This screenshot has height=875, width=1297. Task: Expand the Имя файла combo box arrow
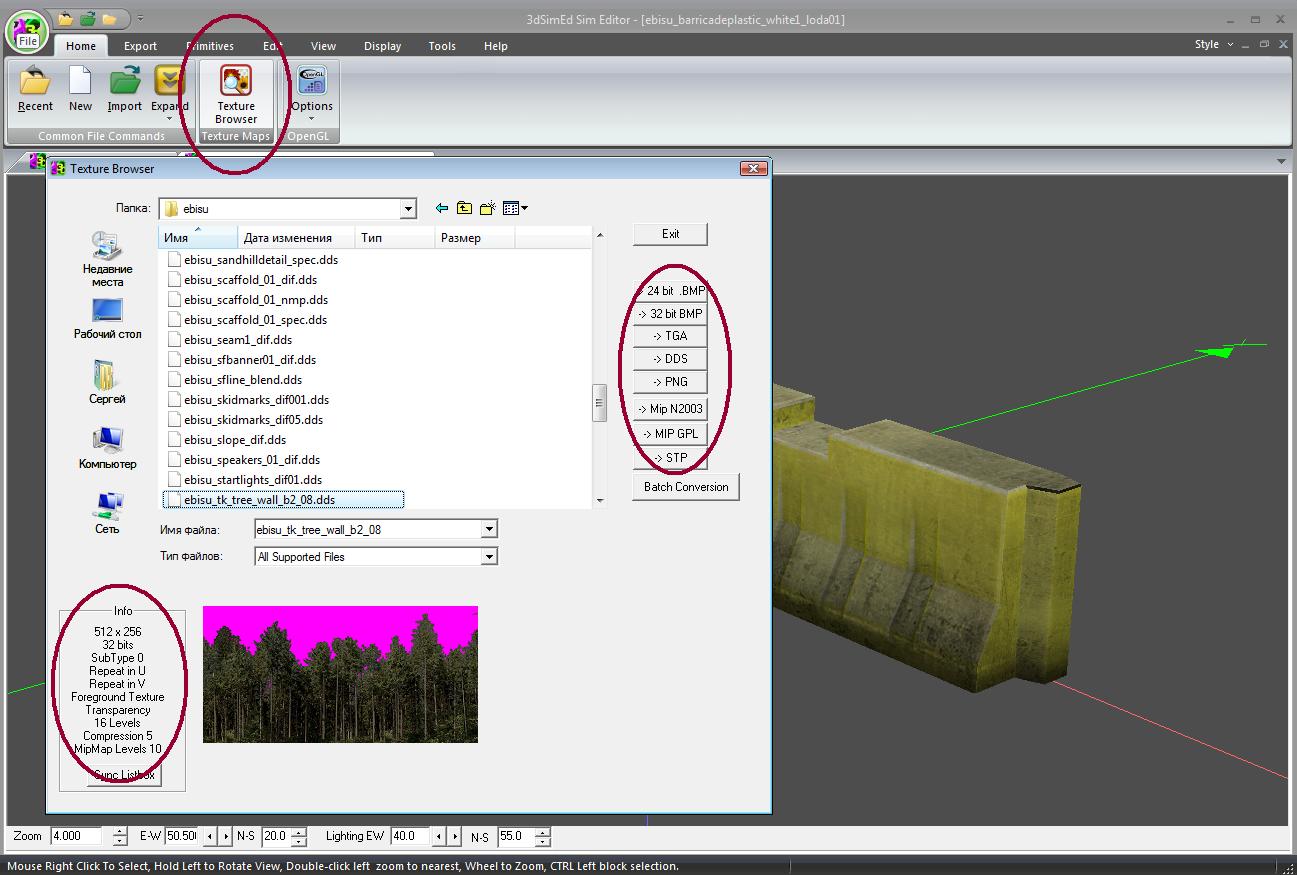(489, 529)
